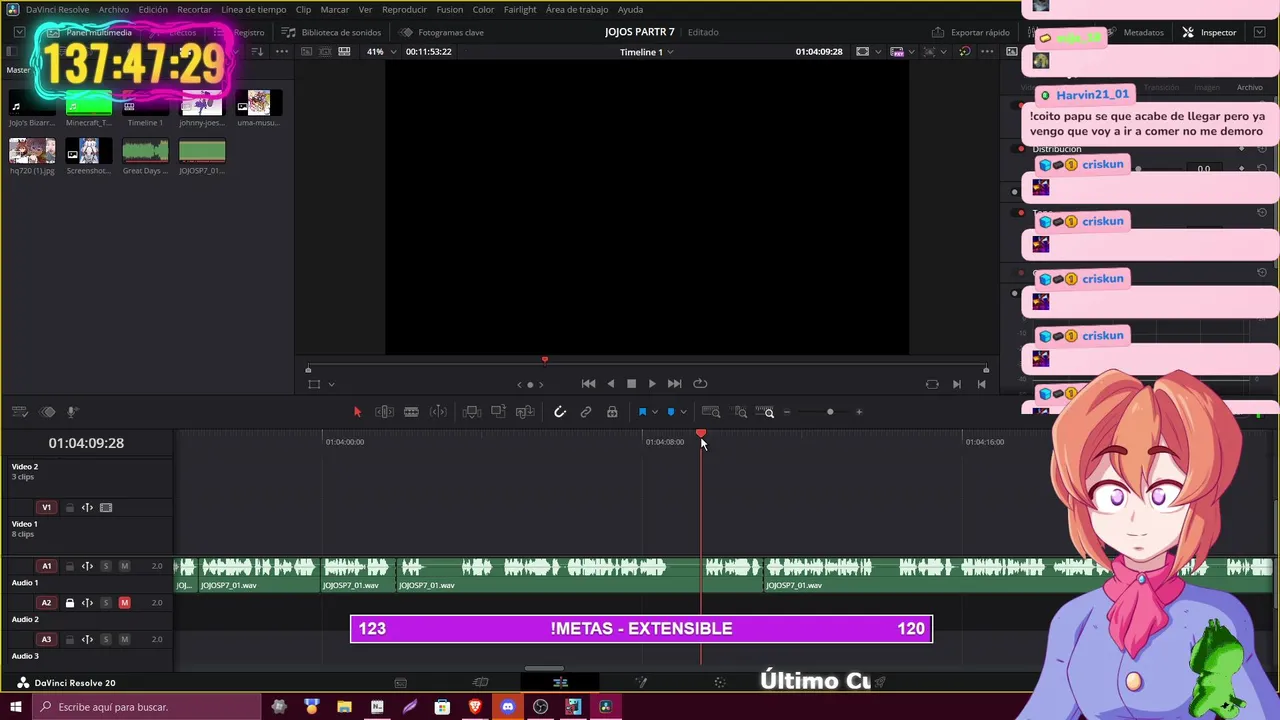Open Timeline View Options icon
The image size is (1280, 720).
pyautogui.click(x=19, y=412)
